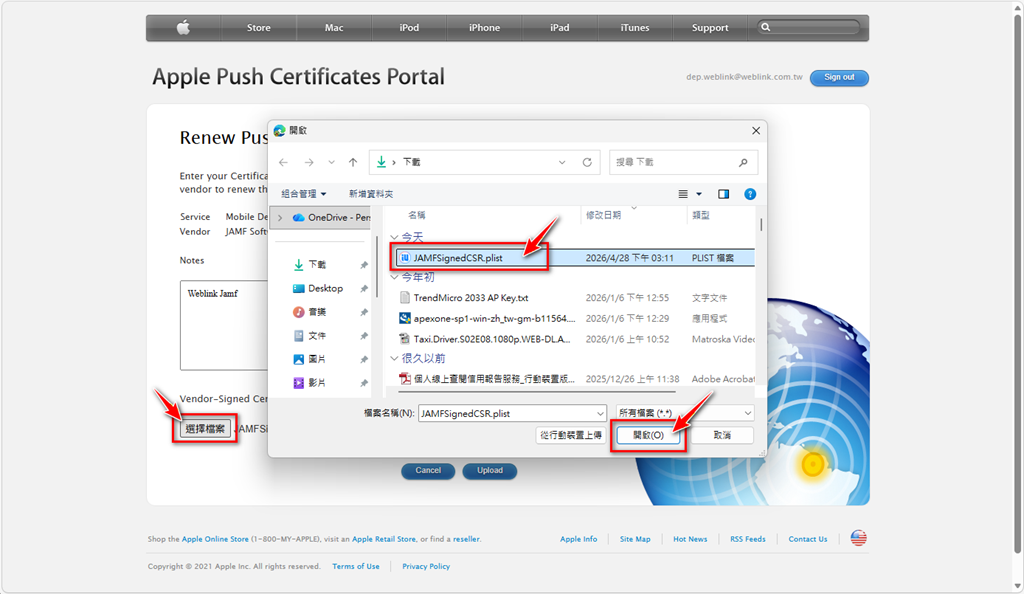Click the refresh button in file dialog

coord(588,162)
